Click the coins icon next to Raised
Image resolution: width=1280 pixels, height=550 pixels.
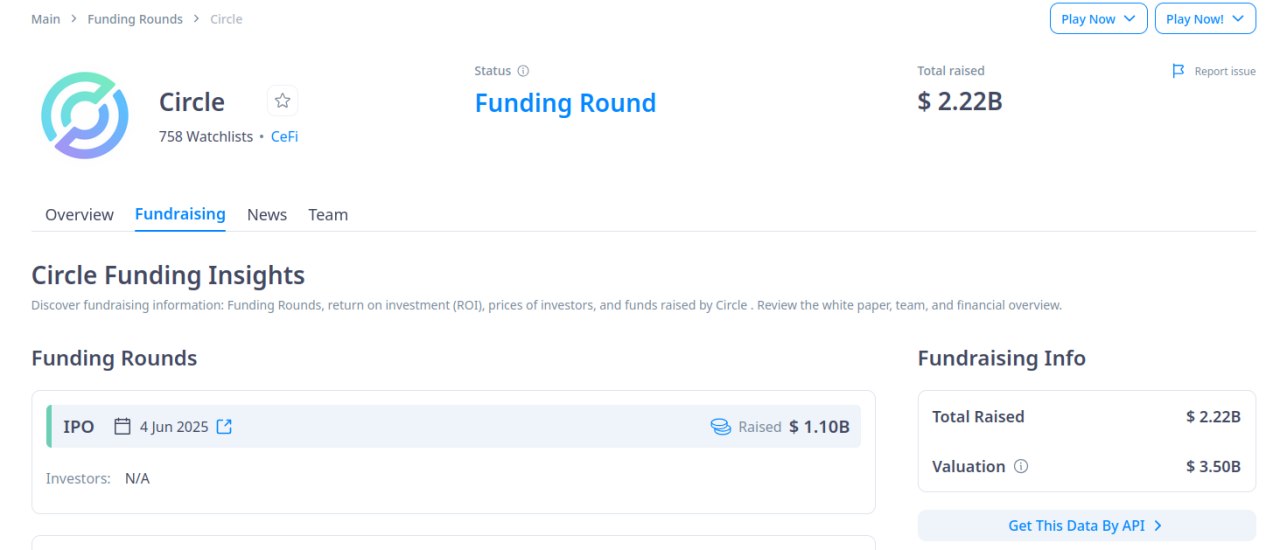(721, 427)
